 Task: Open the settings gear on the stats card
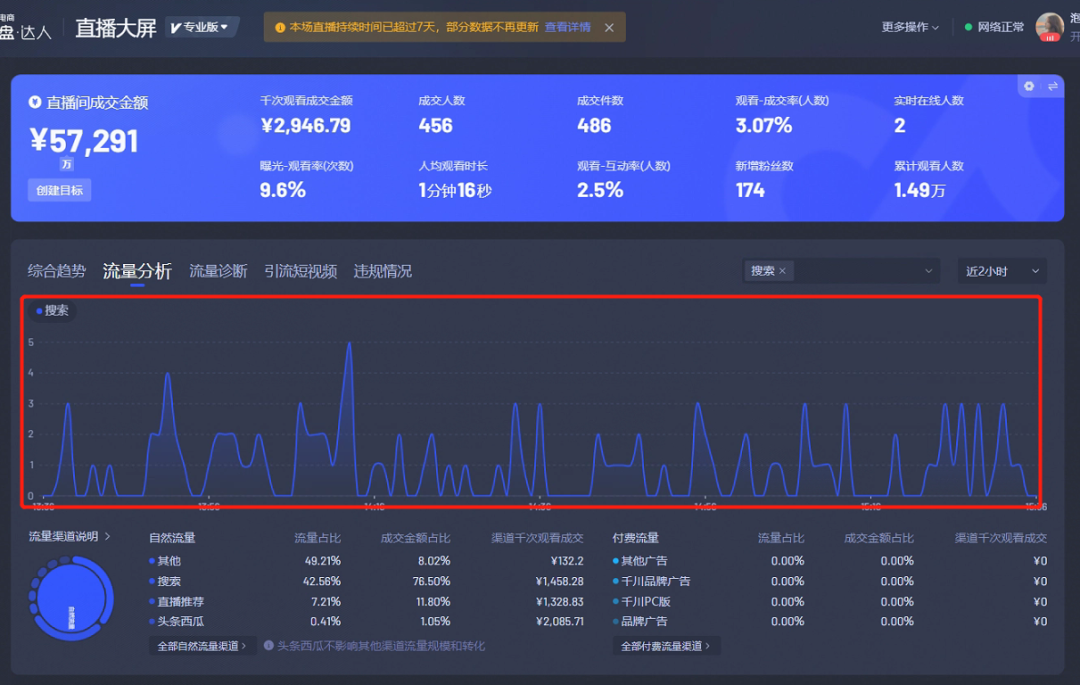point(1029,87)
